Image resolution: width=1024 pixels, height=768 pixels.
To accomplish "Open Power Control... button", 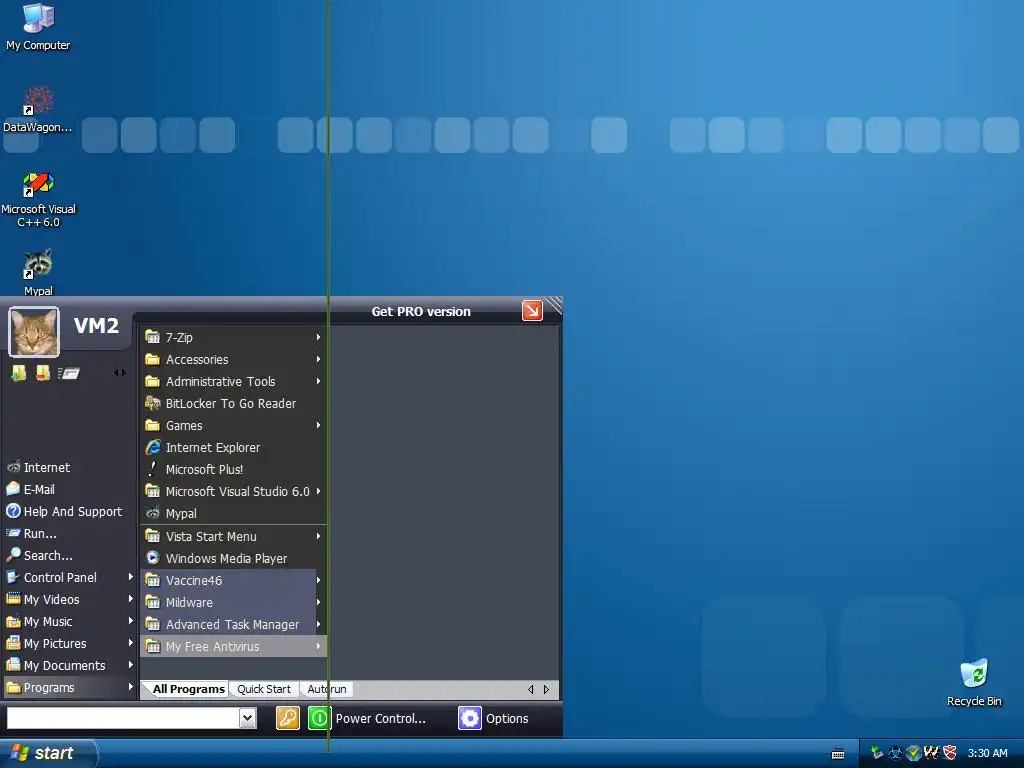I will tap(380, 718).
